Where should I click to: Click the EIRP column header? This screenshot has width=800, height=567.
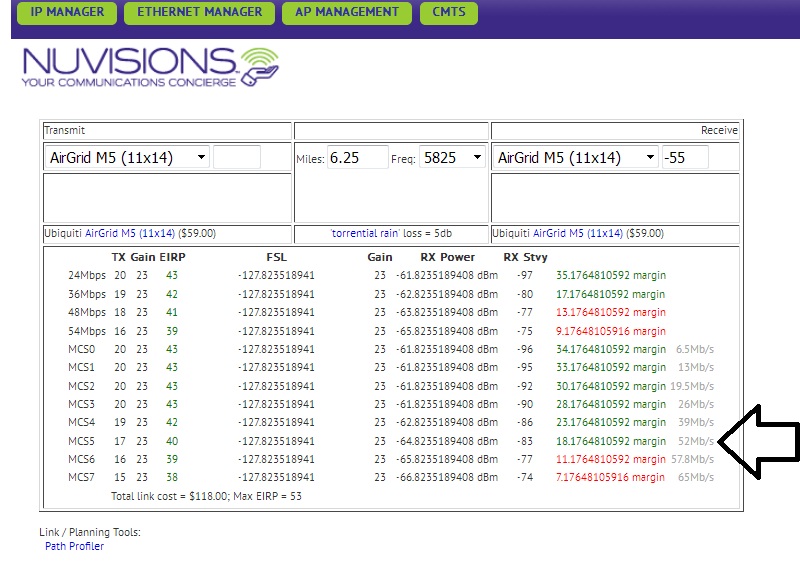[172, 257]
